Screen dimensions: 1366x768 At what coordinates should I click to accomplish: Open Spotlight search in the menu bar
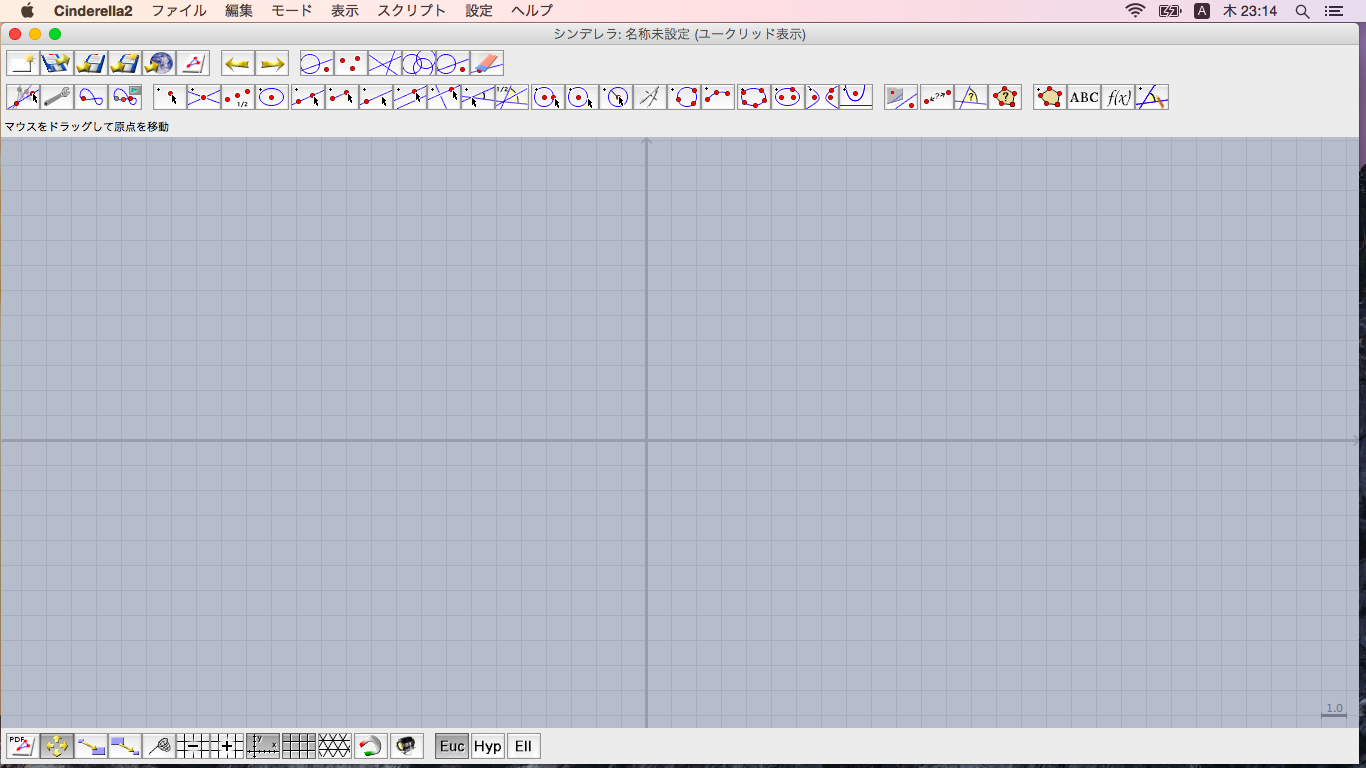pos(1302,11)
